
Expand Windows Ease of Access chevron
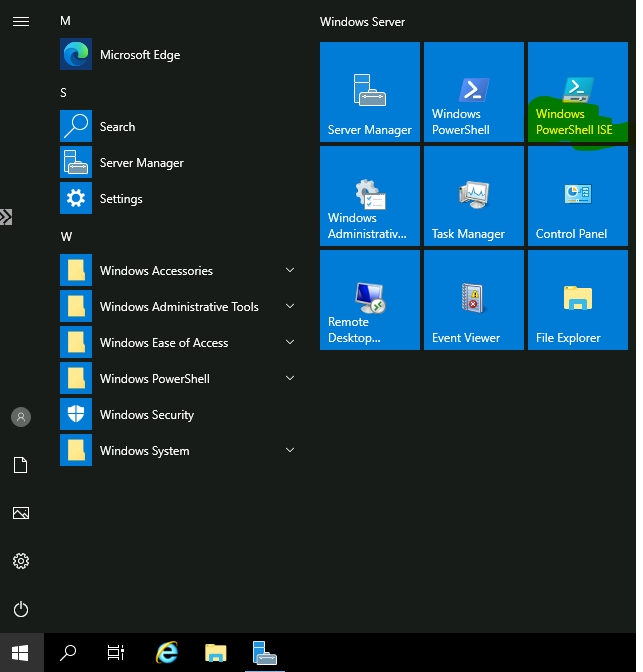point(290,342)
